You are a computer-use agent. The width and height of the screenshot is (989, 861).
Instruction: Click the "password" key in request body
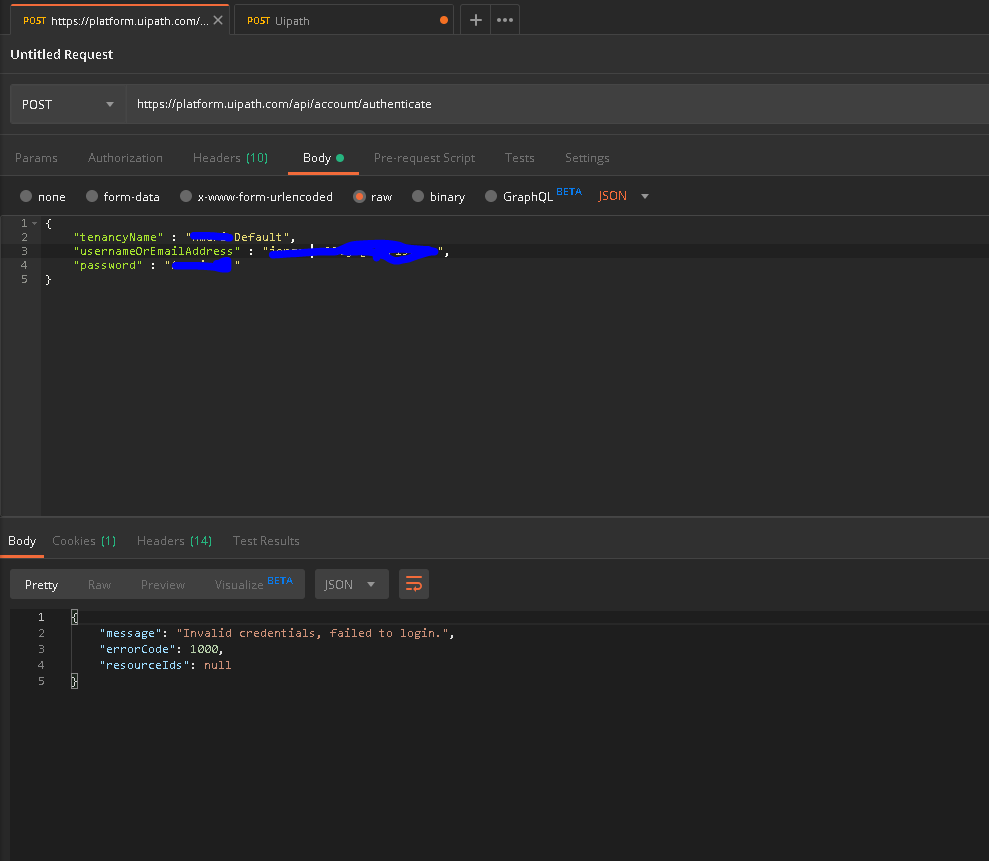[108, 265]
